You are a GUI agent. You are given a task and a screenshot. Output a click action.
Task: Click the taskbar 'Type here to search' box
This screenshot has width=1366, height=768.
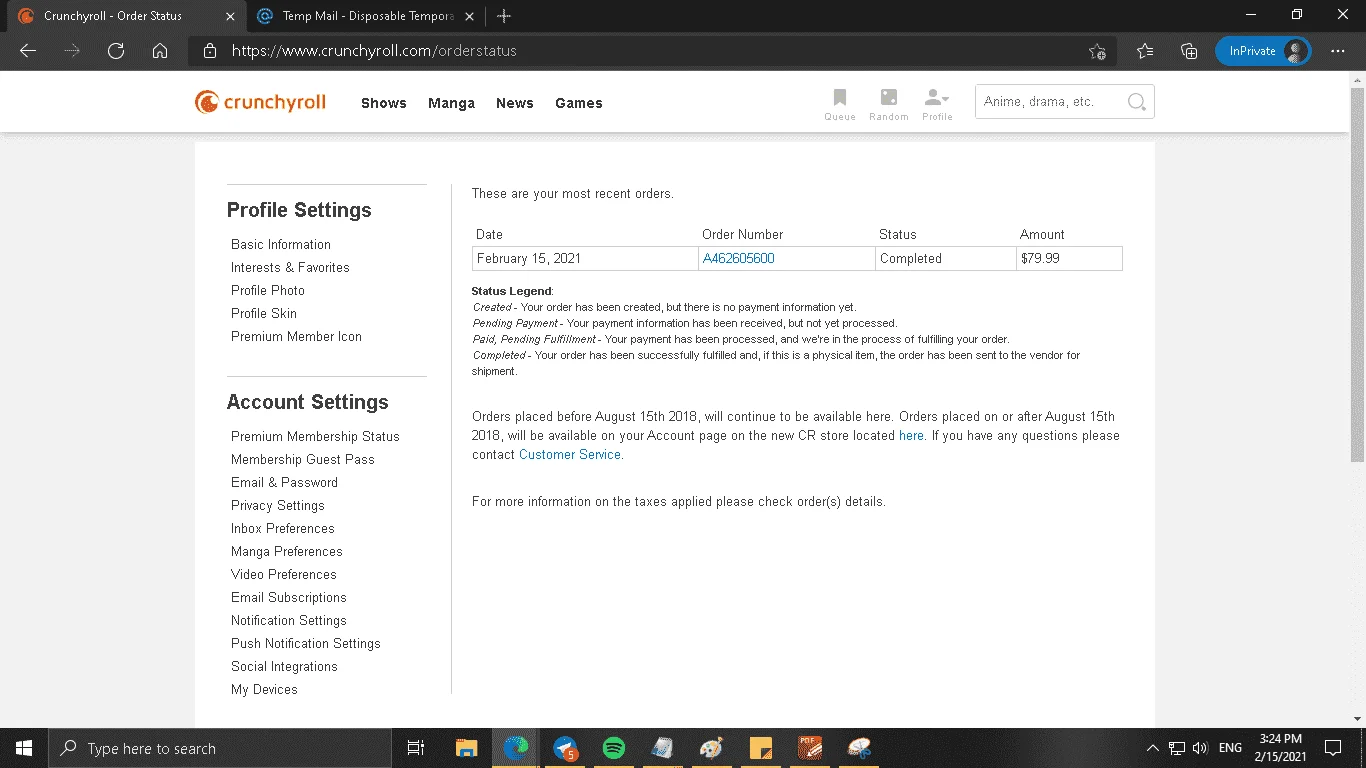(x=220, y=748)
